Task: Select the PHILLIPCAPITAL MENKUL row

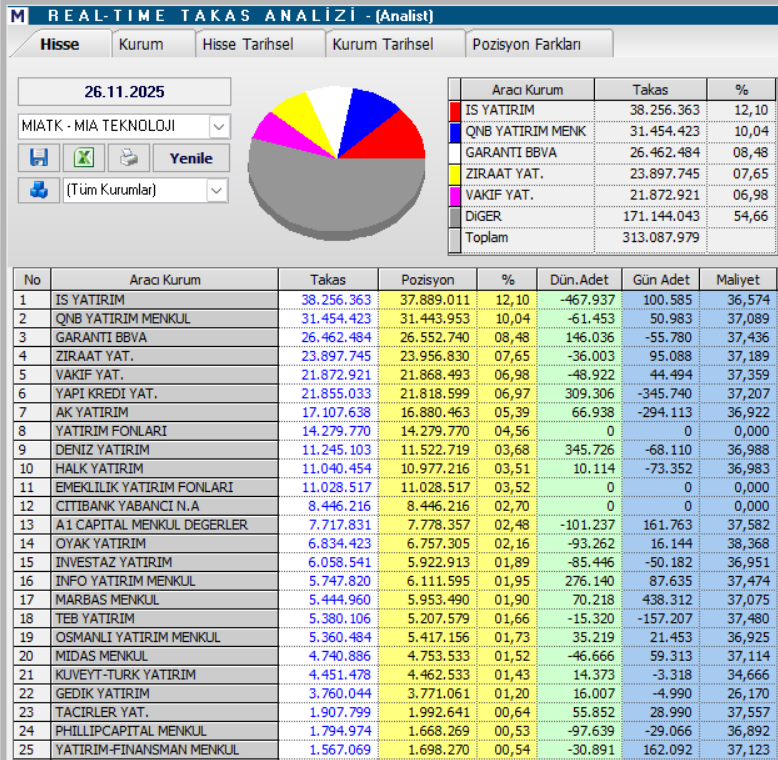Action: click(x=395, y=731)
